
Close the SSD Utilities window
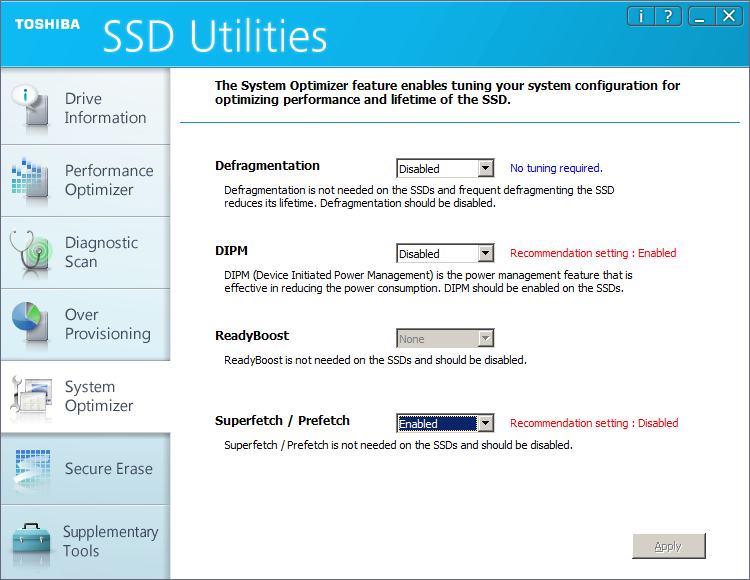click(728, 17)
